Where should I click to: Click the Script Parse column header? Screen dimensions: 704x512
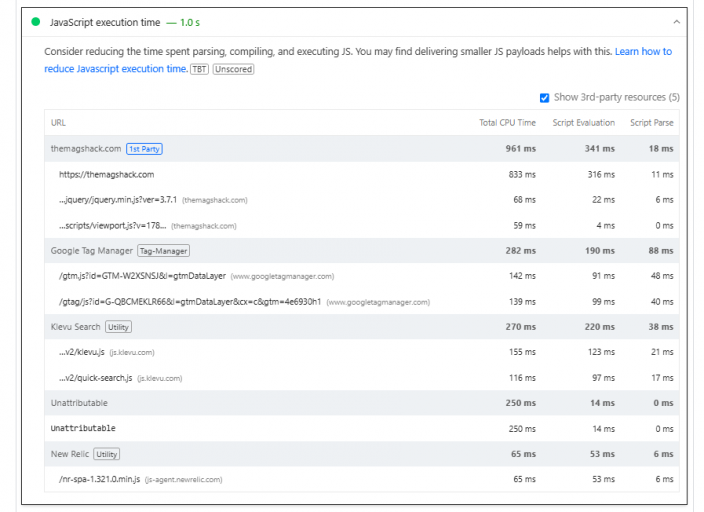click(x=651, y=123)
